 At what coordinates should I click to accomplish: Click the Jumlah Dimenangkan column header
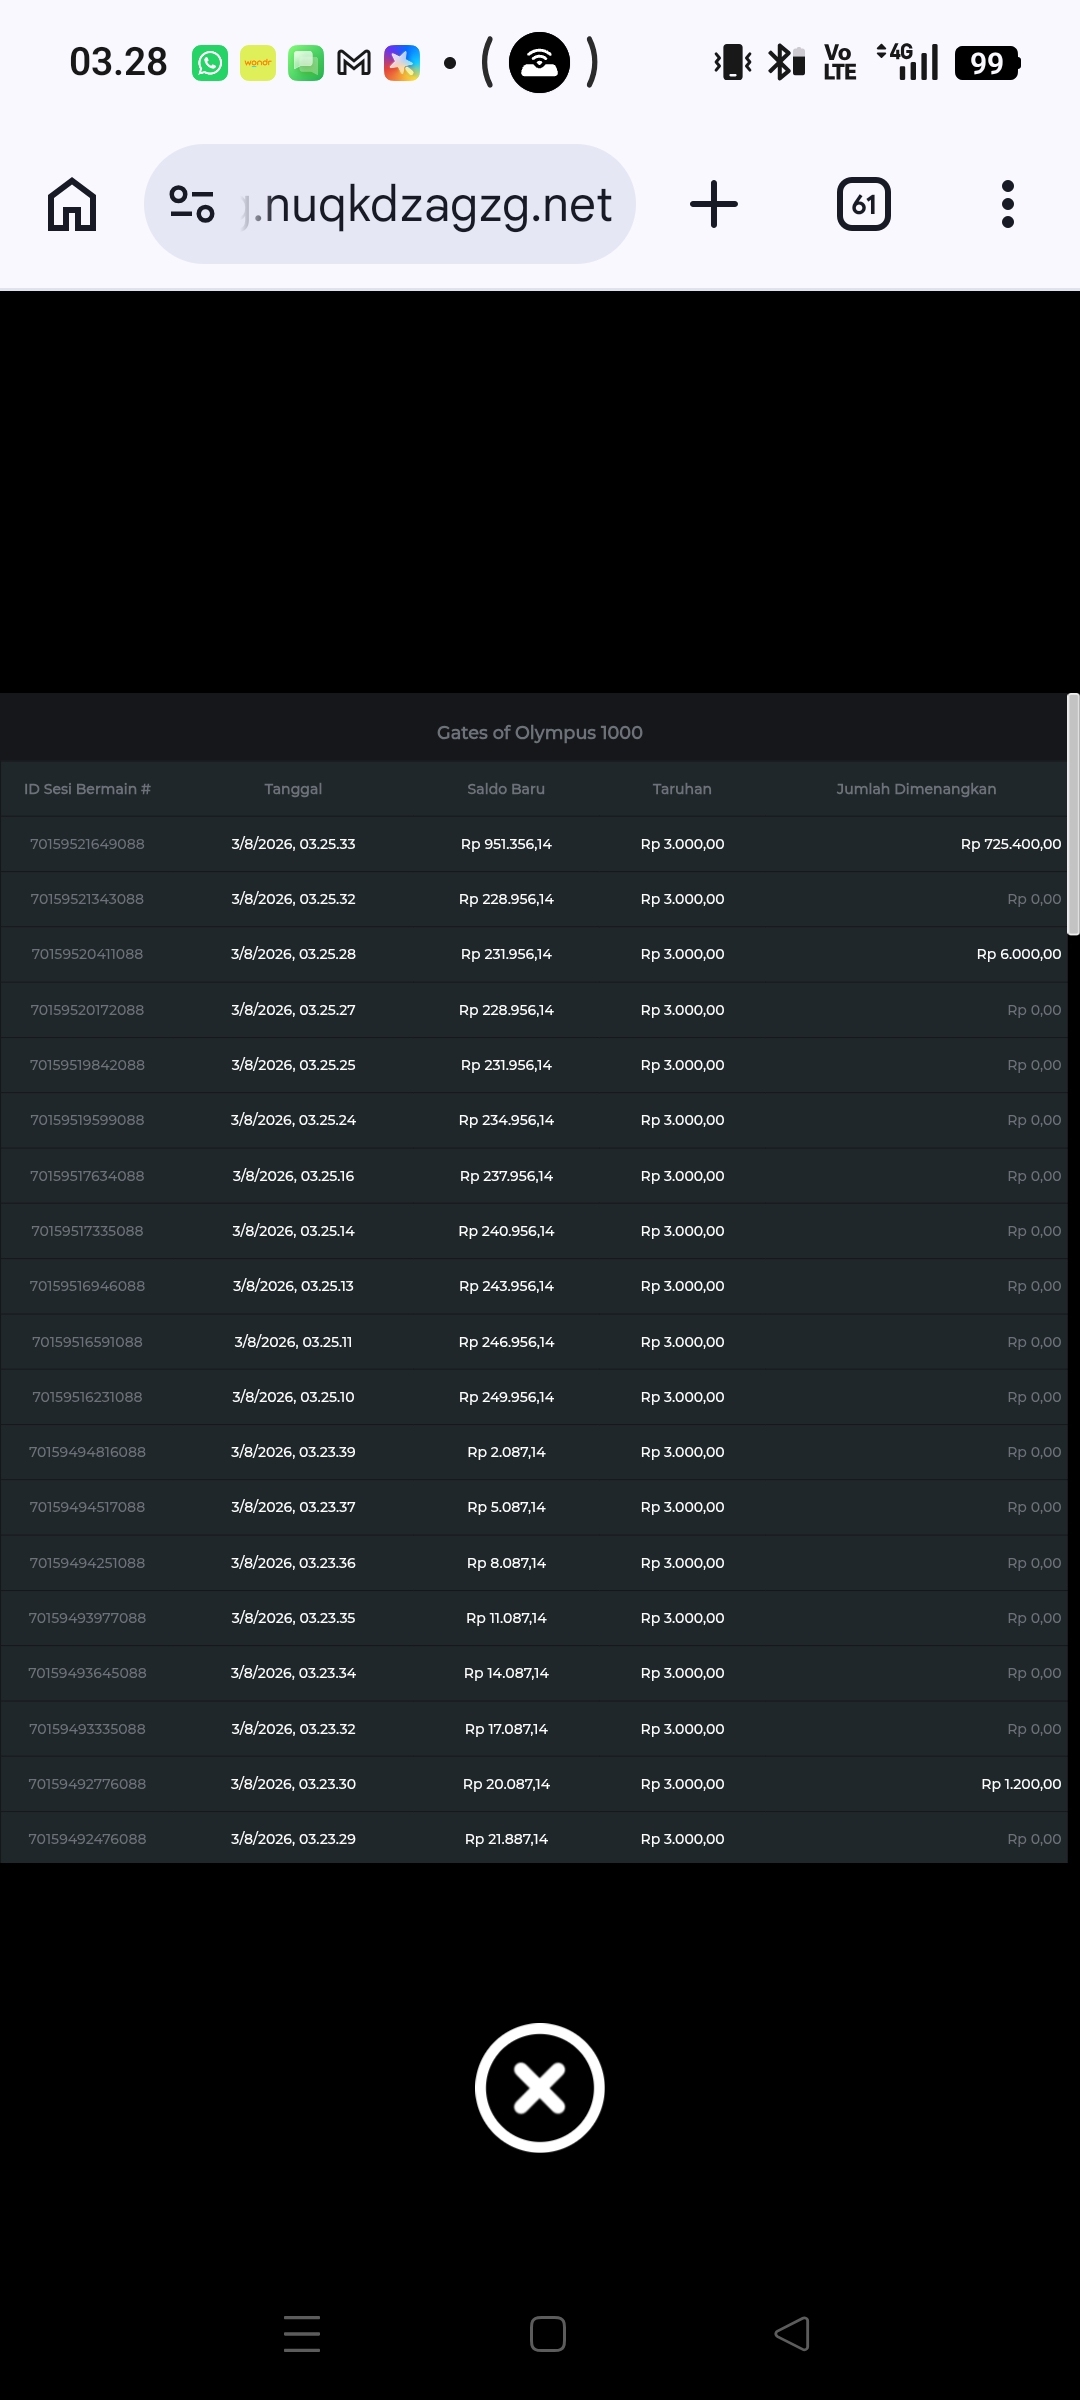point(916,789)
